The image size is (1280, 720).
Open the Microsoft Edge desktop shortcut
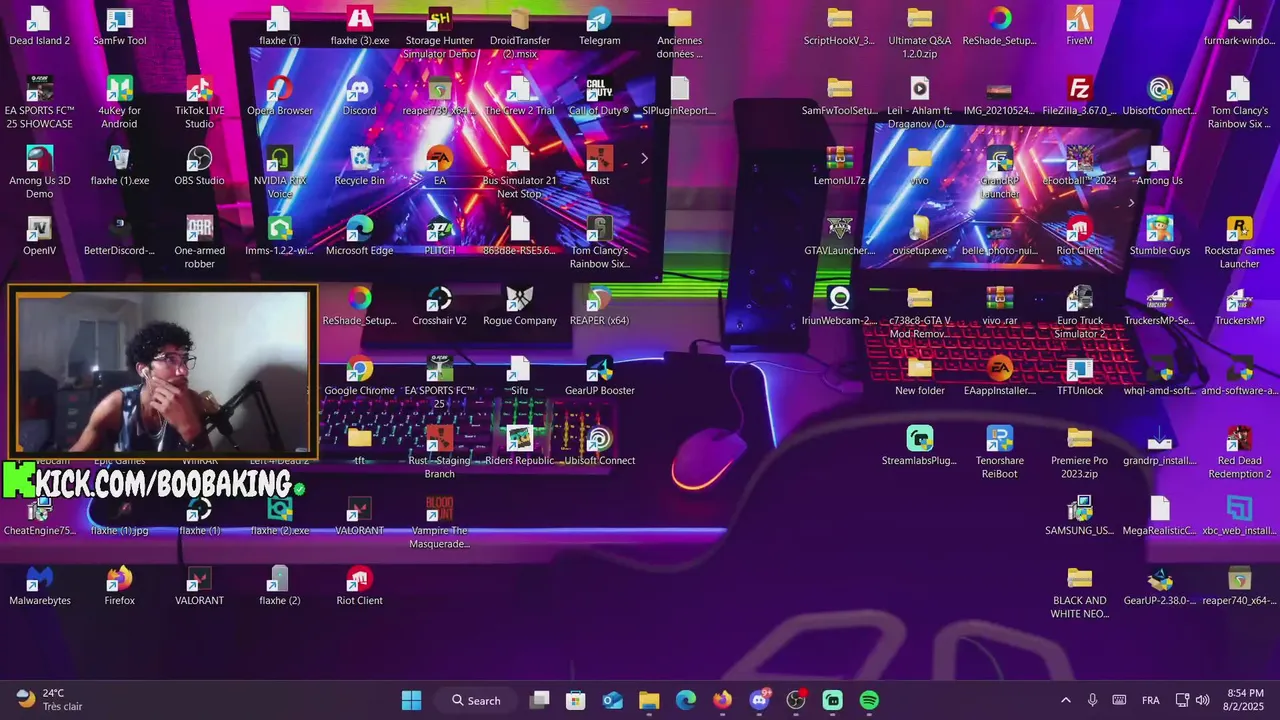pyautogui.click(x=360, y=237)
